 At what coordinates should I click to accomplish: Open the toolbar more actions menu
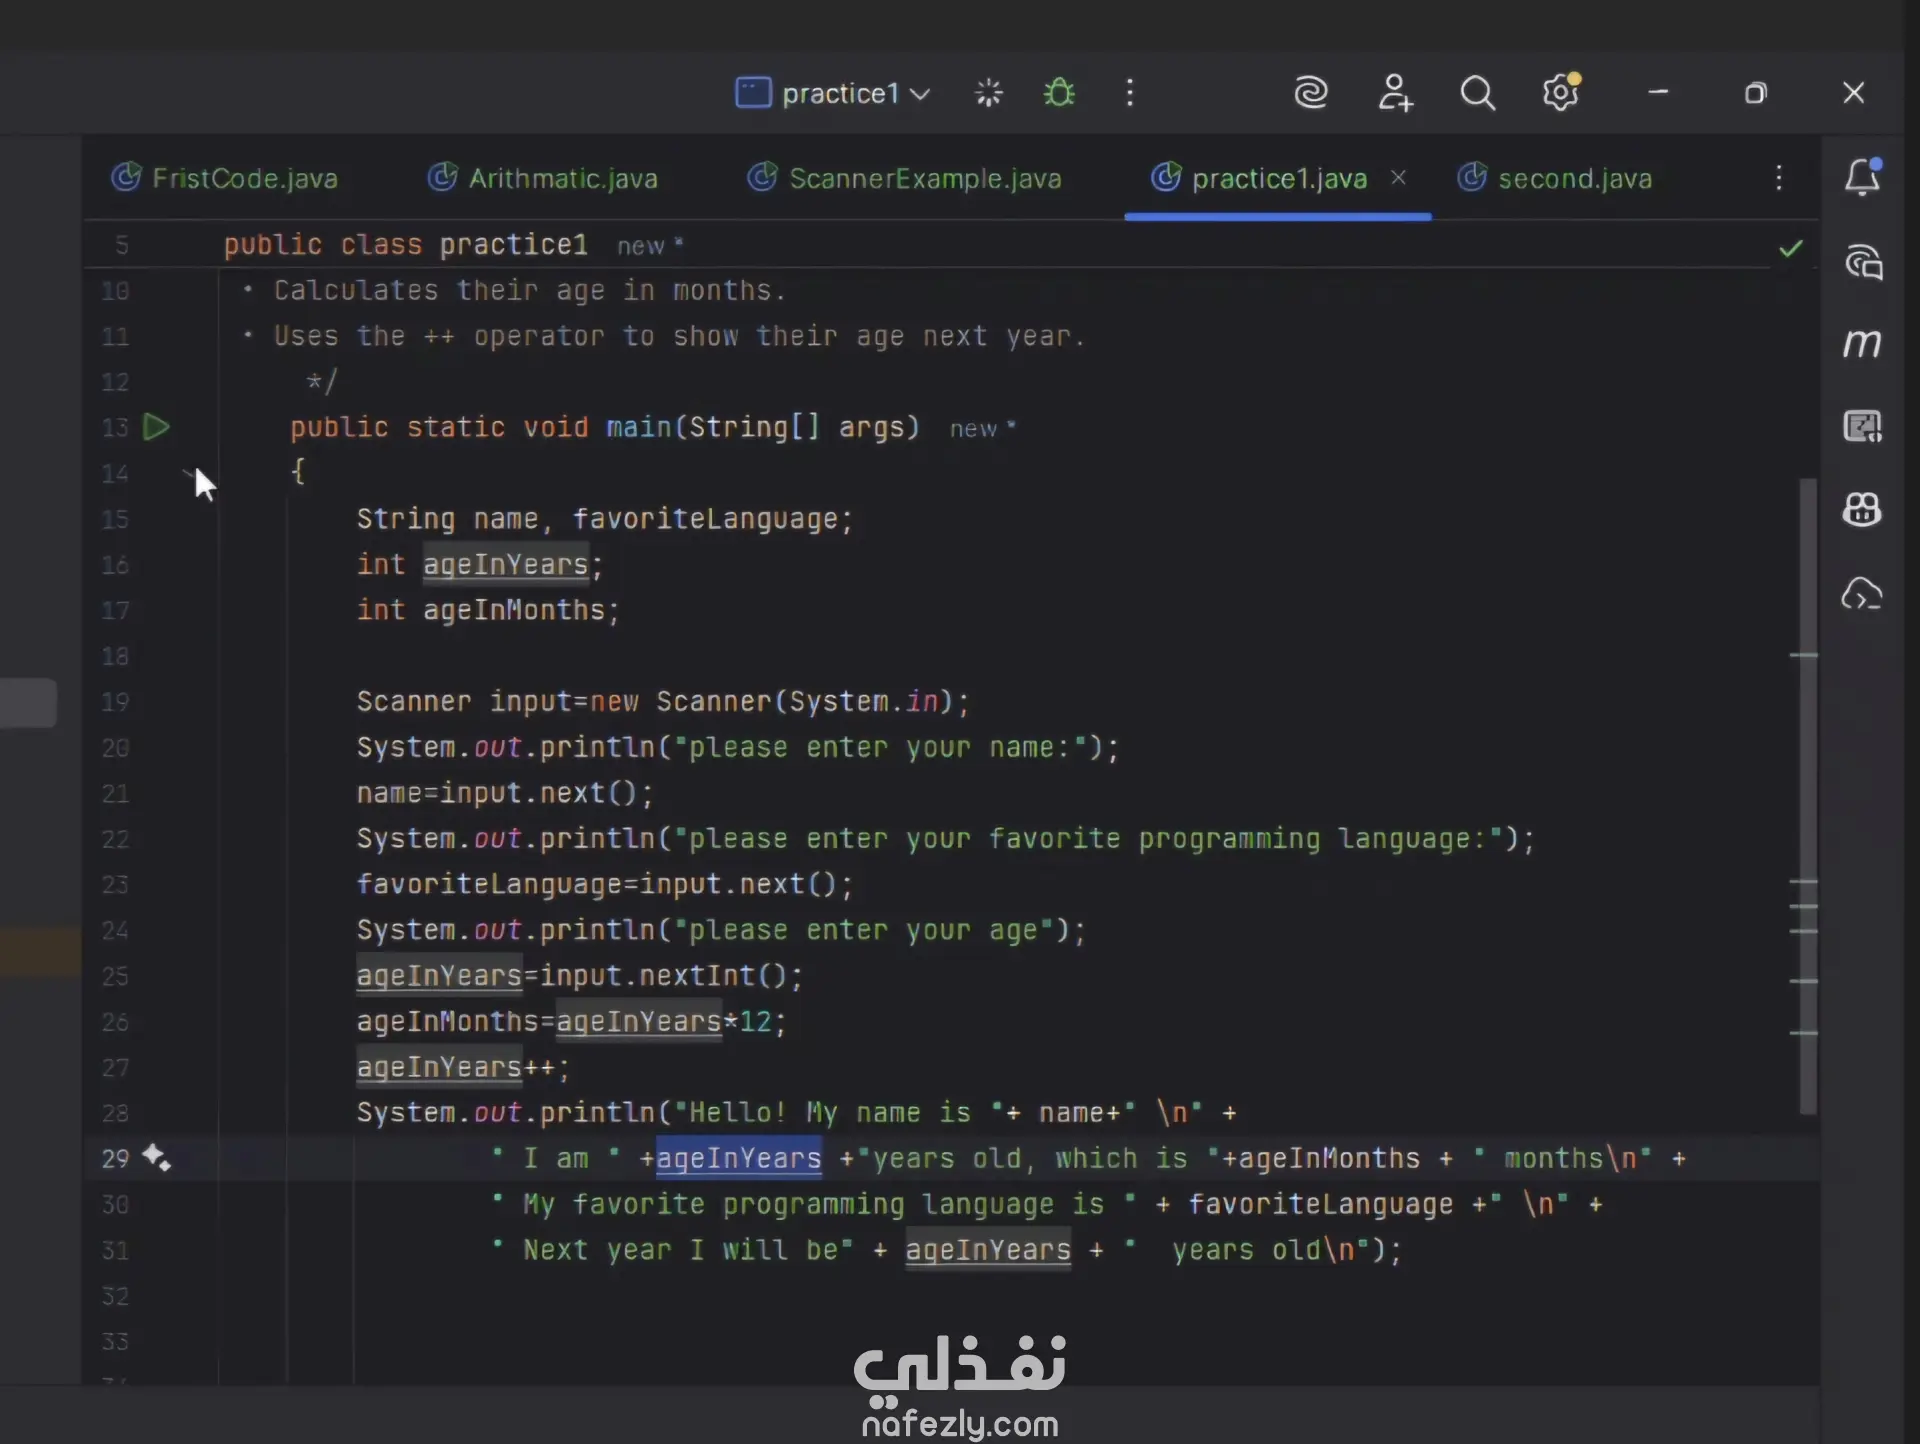point(1130,93)
